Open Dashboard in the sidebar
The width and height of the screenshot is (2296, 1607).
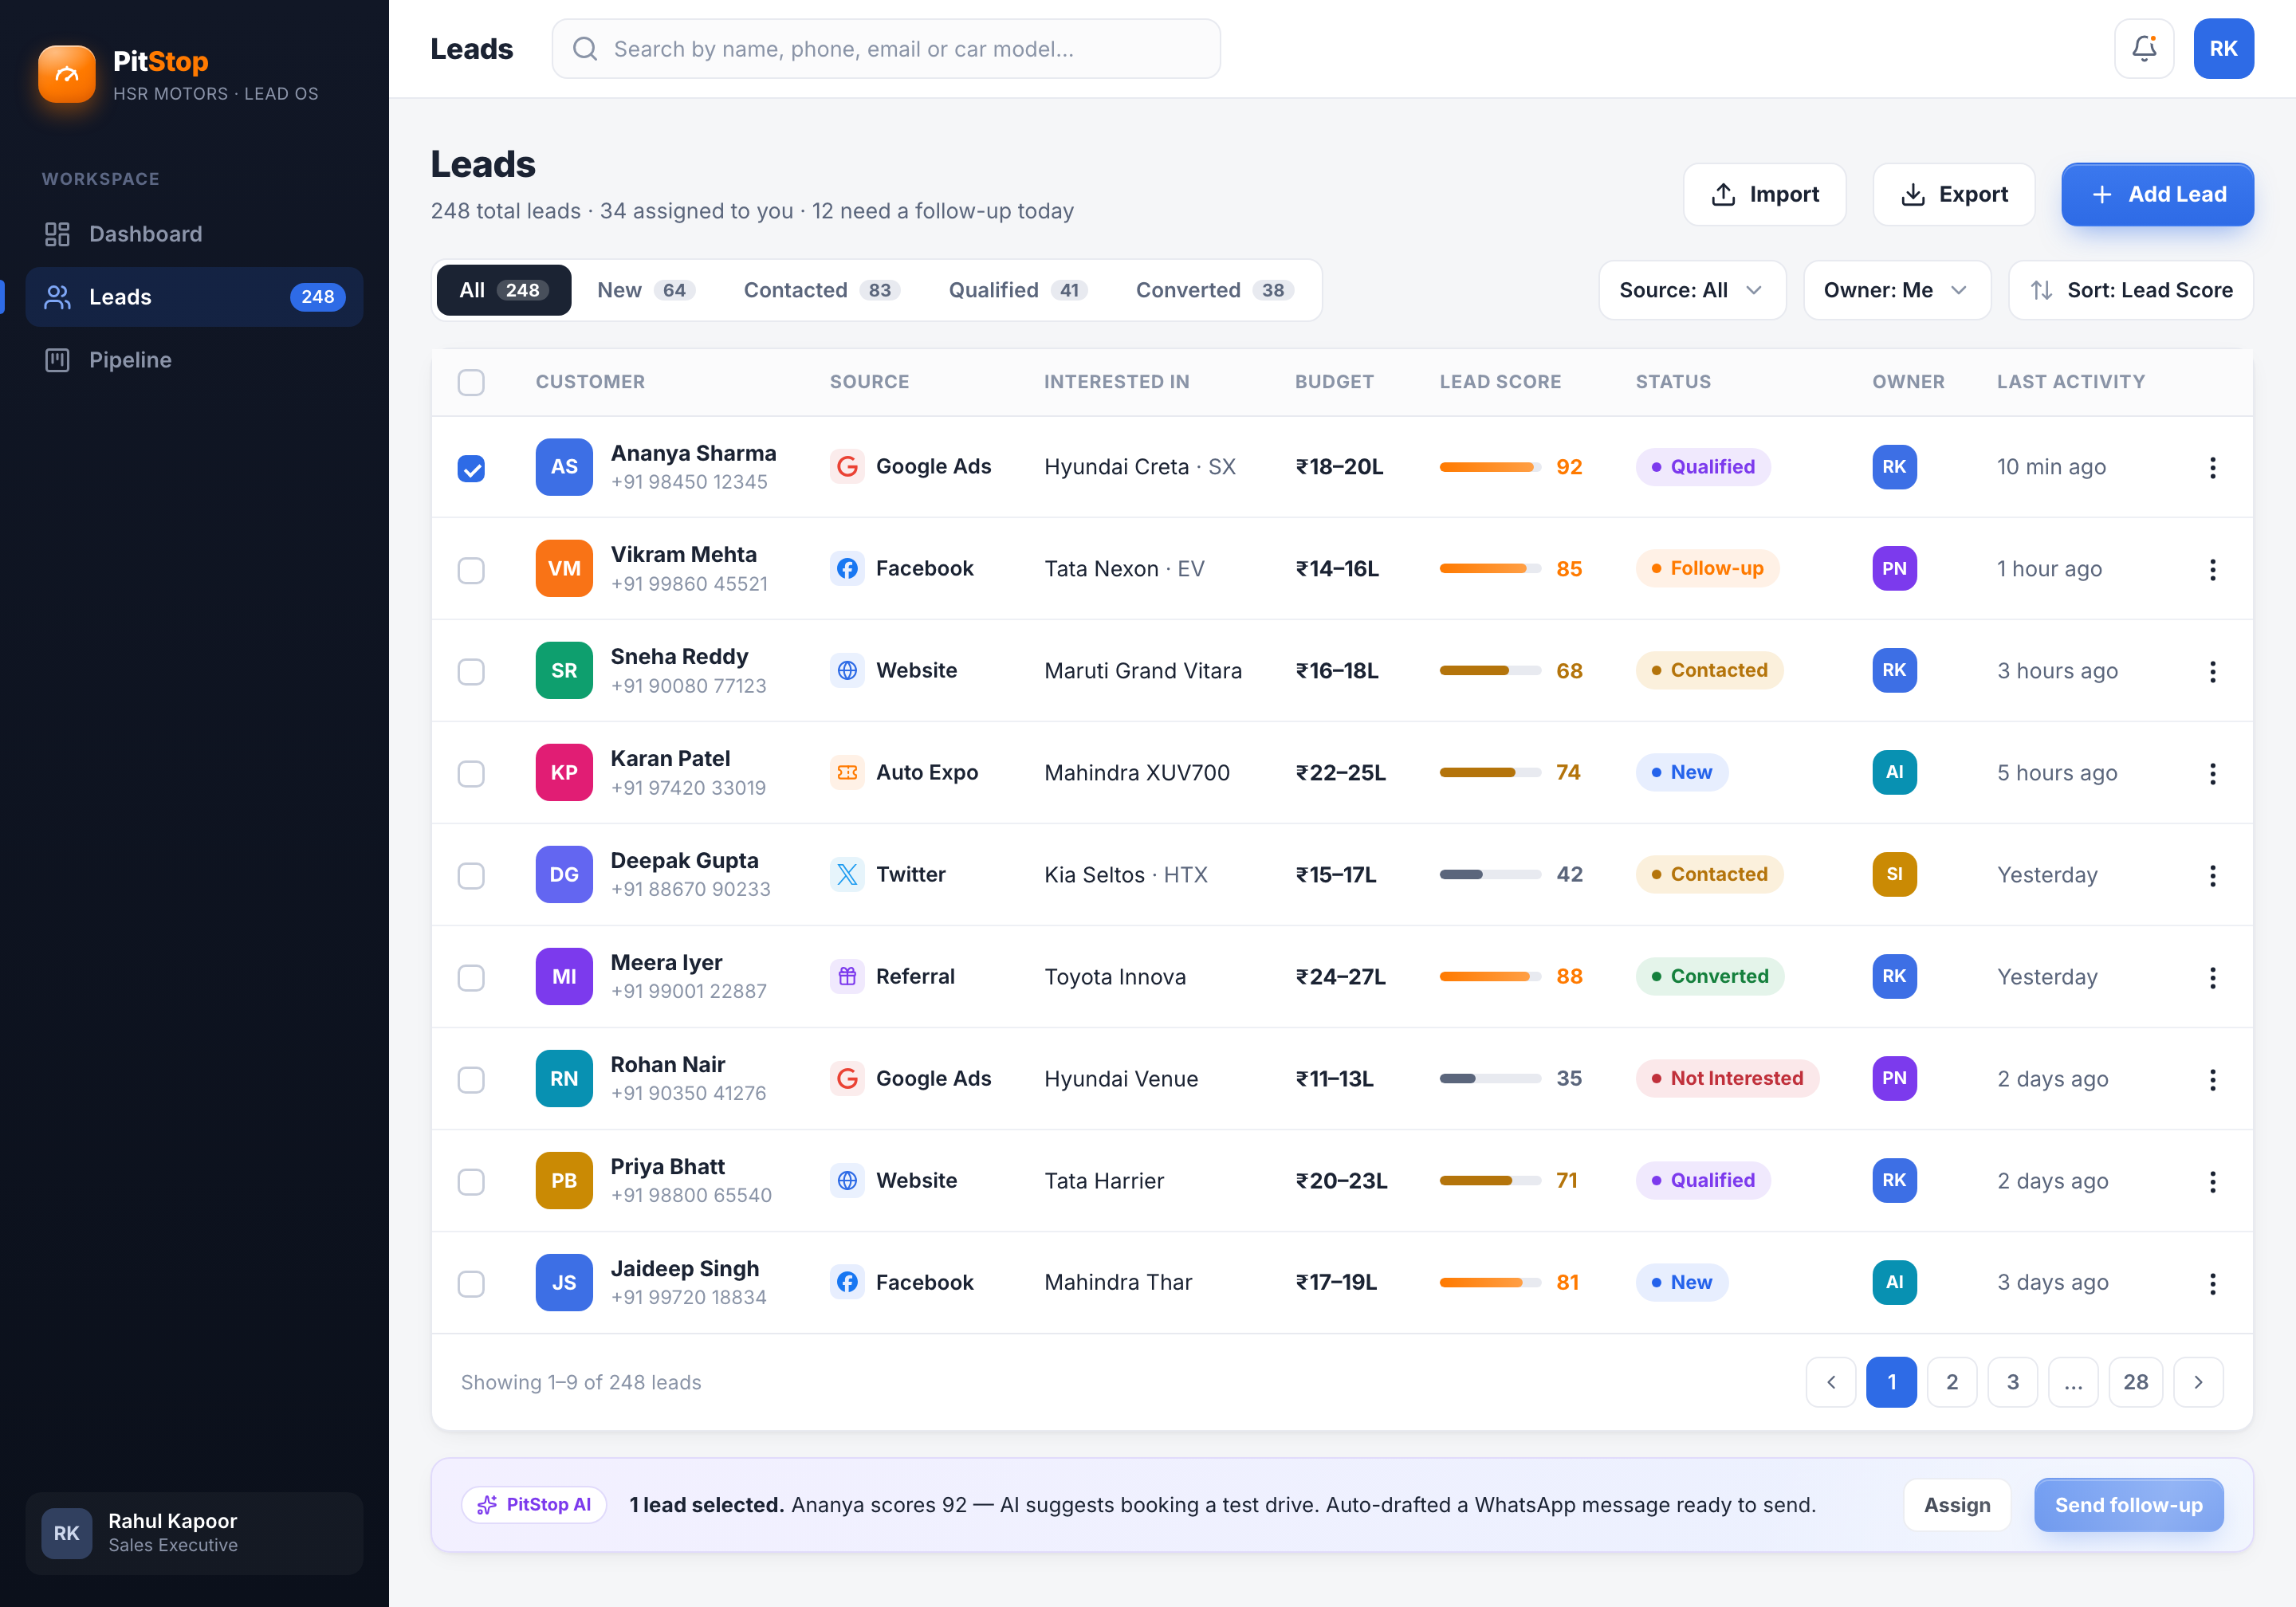tap(194, 234)
